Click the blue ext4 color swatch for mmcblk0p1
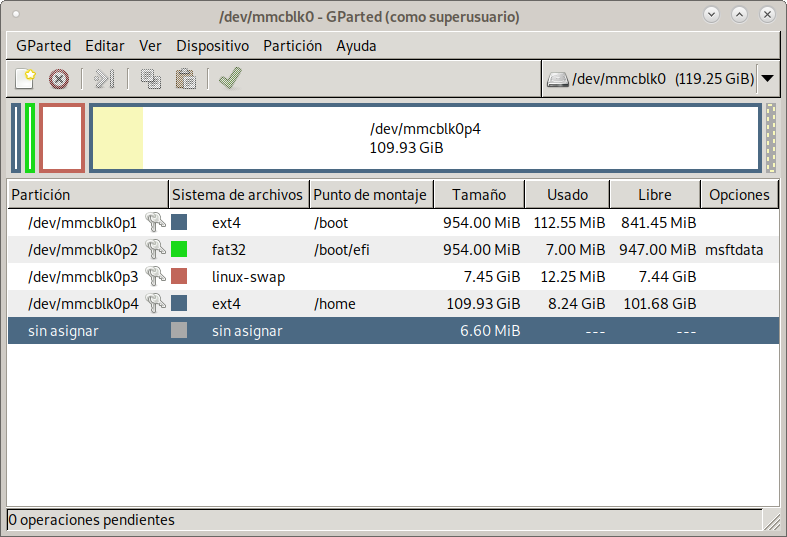 pos(179,222)
